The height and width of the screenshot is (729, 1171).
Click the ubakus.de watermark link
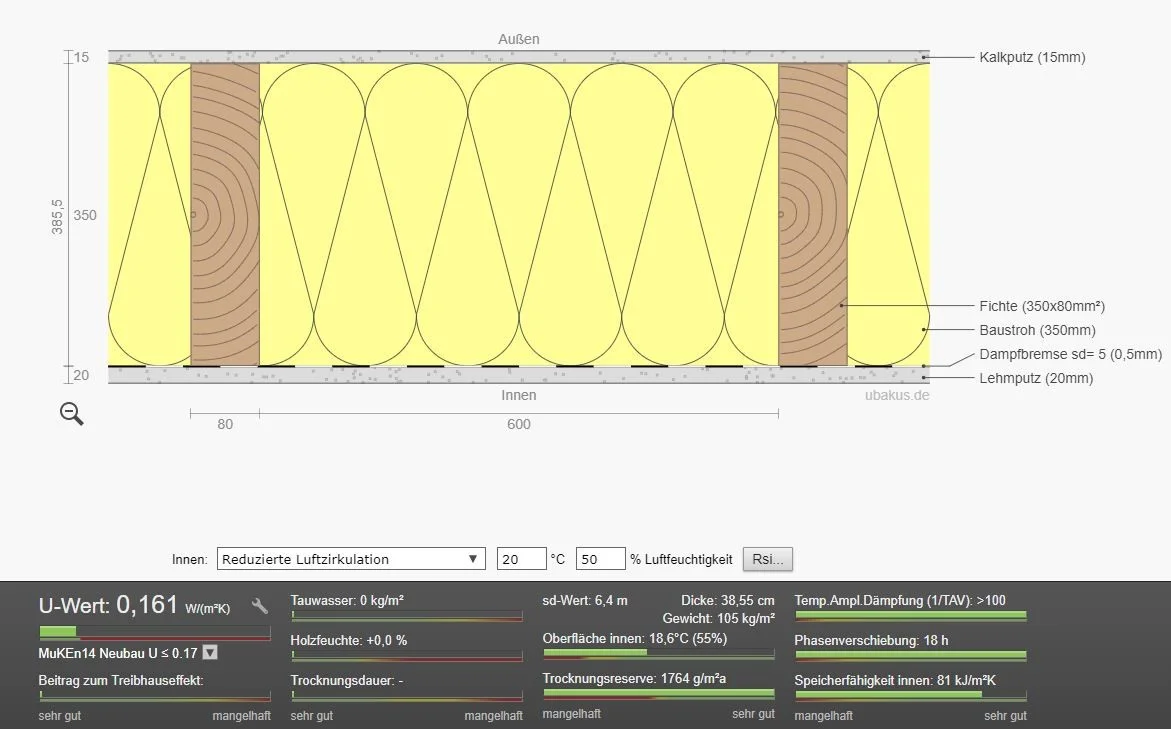[x=897, y=395]
